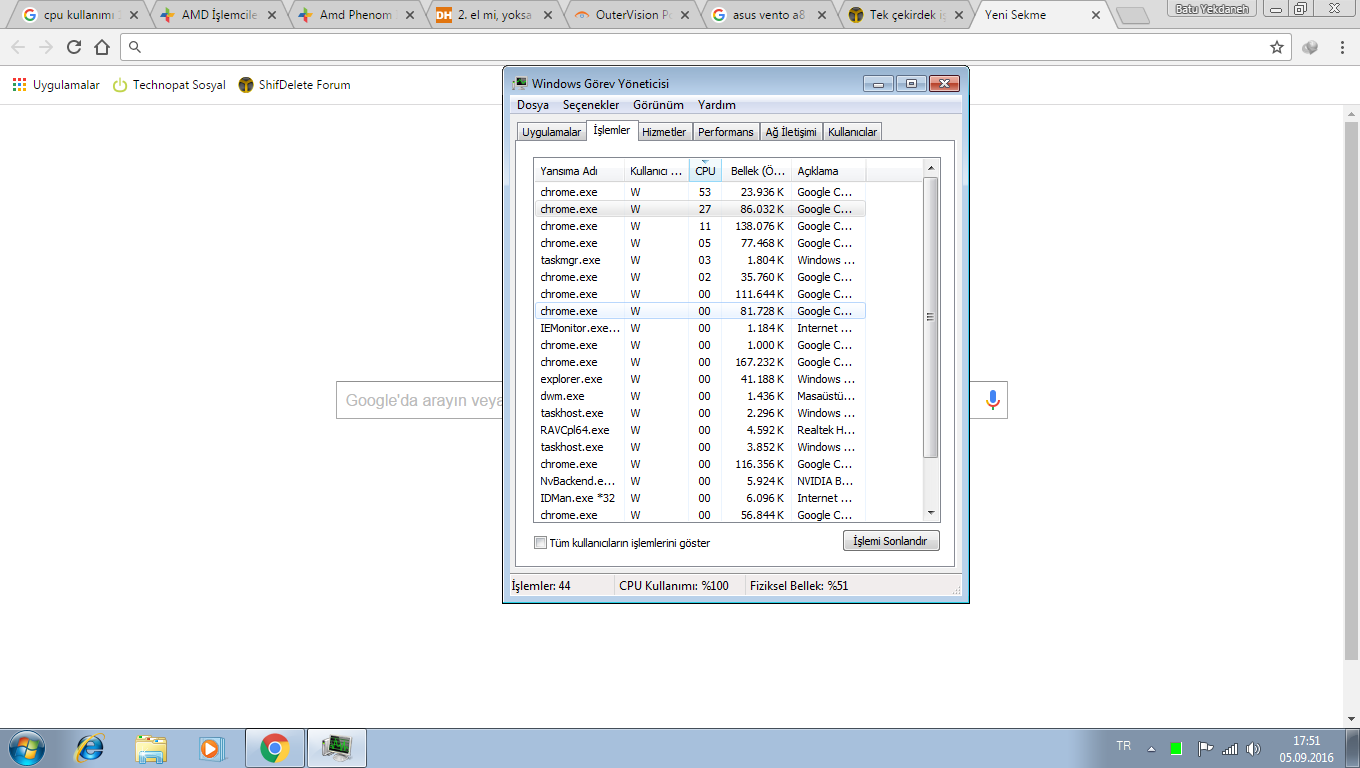Click the process list scrollbar up arrow

tap(931, 168)
